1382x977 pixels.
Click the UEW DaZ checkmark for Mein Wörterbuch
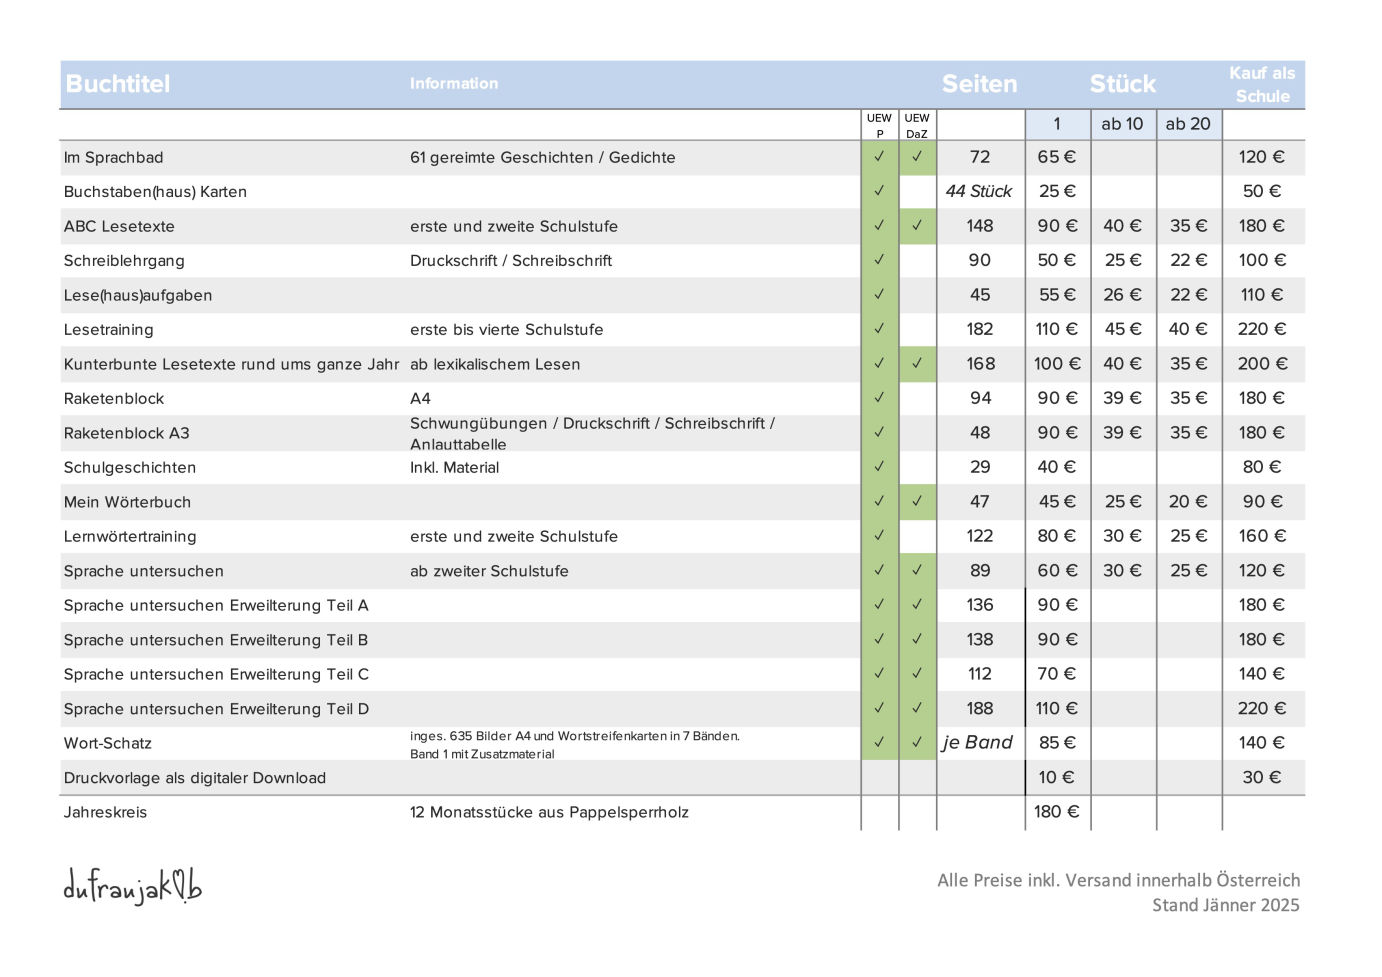[917, 502]
